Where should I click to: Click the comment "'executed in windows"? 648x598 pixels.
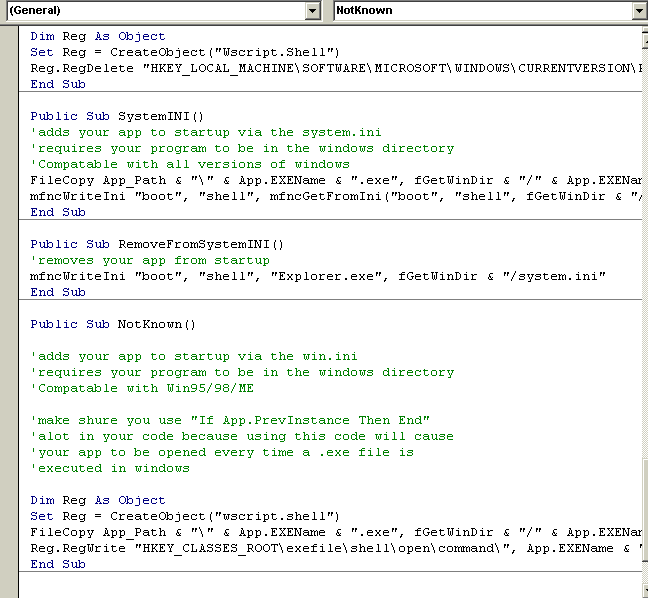tap(110, 468)
